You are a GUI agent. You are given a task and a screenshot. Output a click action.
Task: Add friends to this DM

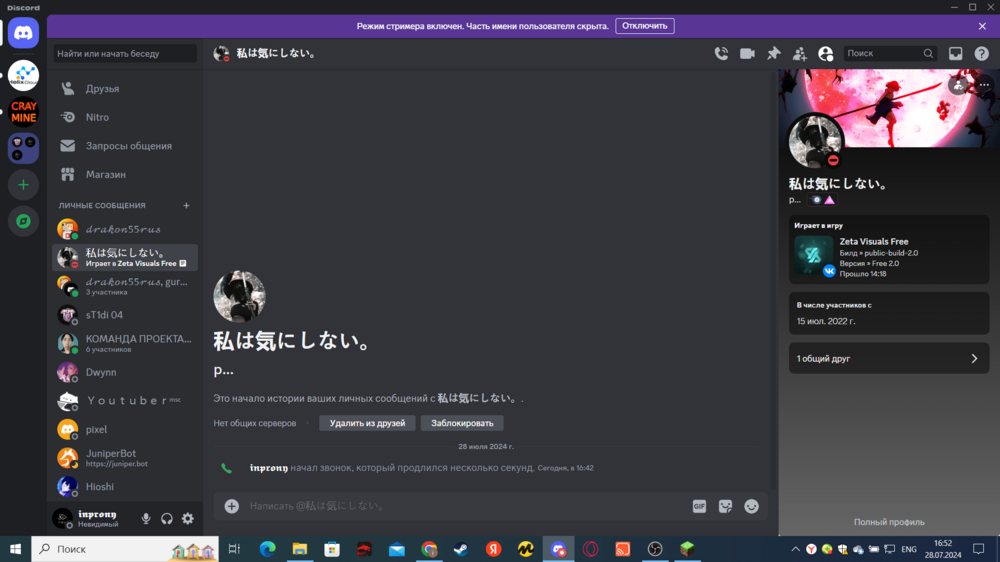[x=800, y=54]
